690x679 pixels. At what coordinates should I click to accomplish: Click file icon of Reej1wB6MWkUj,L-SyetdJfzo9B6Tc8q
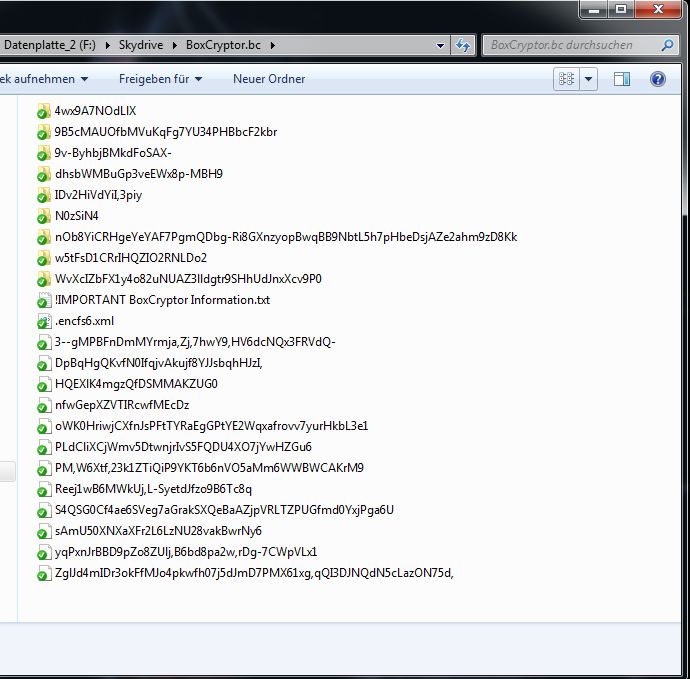click(43, 490)
